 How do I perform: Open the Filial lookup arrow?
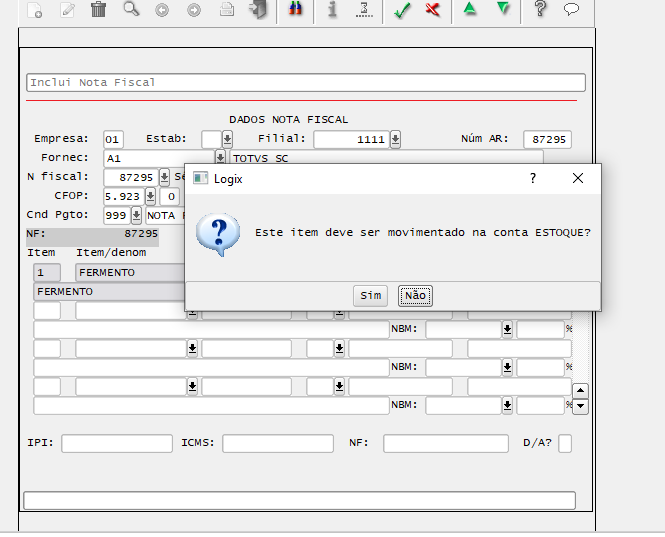click(395, 139)
